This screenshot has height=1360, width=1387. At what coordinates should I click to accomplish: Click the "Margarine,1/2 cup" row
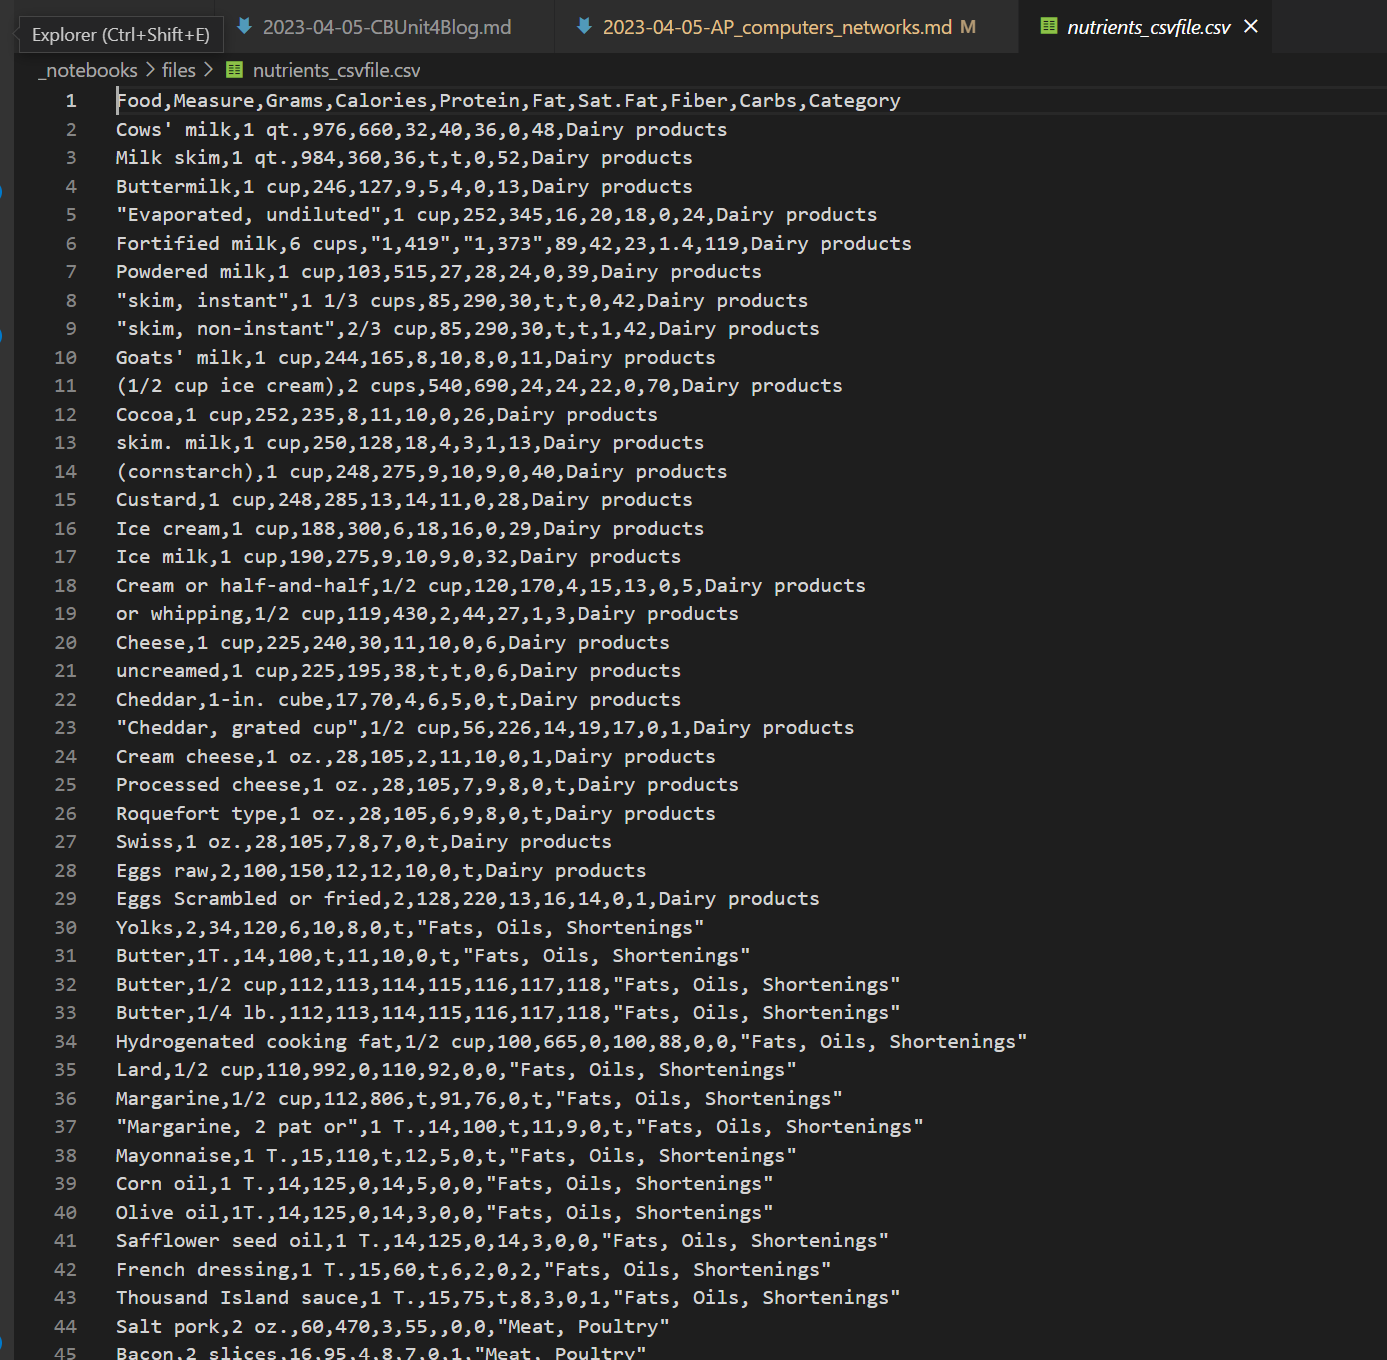tap(479, 1099)
